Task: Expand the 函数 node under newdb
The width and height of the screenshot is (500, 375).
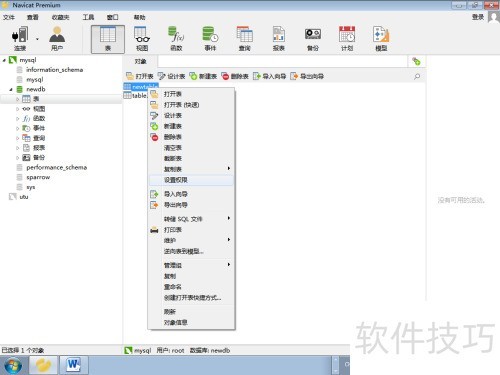Action: coord(17,118)
